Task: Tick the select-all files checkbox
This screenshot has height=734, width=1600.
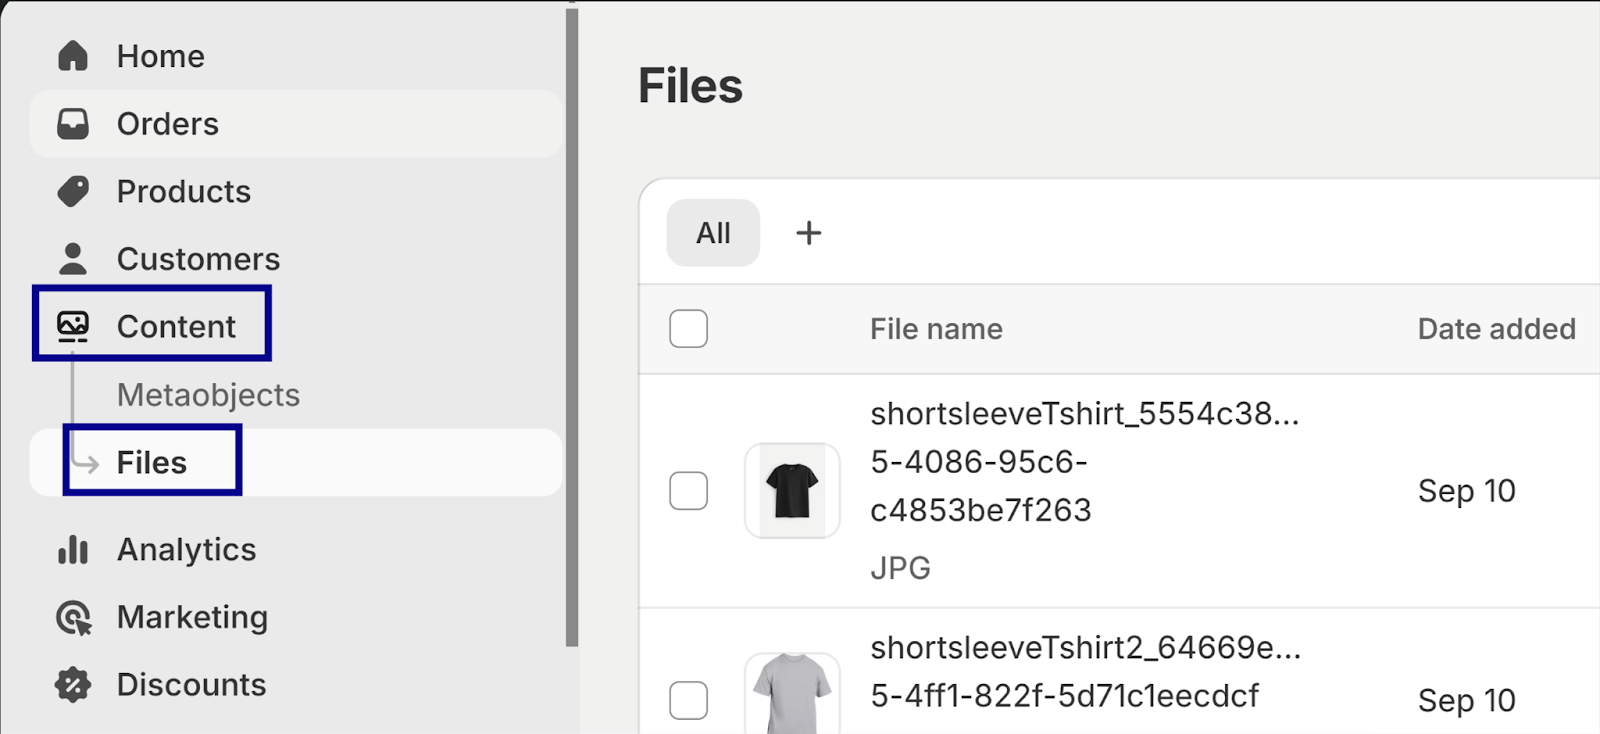Action: (x=688, y=328)
